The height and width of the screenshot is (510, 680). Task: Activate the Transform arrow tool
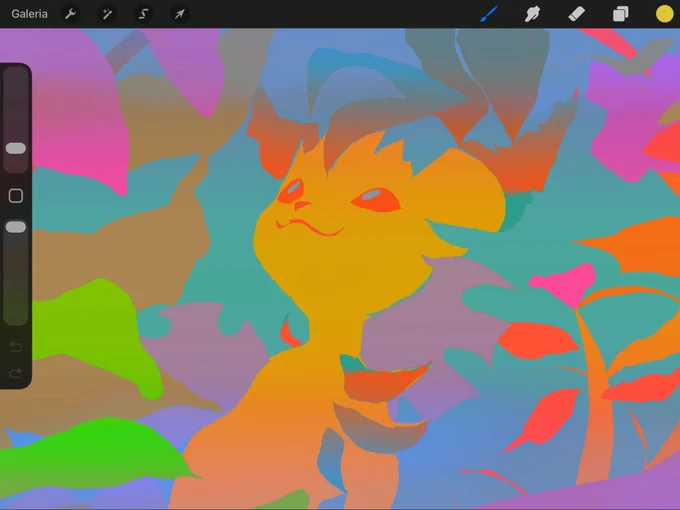[x=180, y=14]
